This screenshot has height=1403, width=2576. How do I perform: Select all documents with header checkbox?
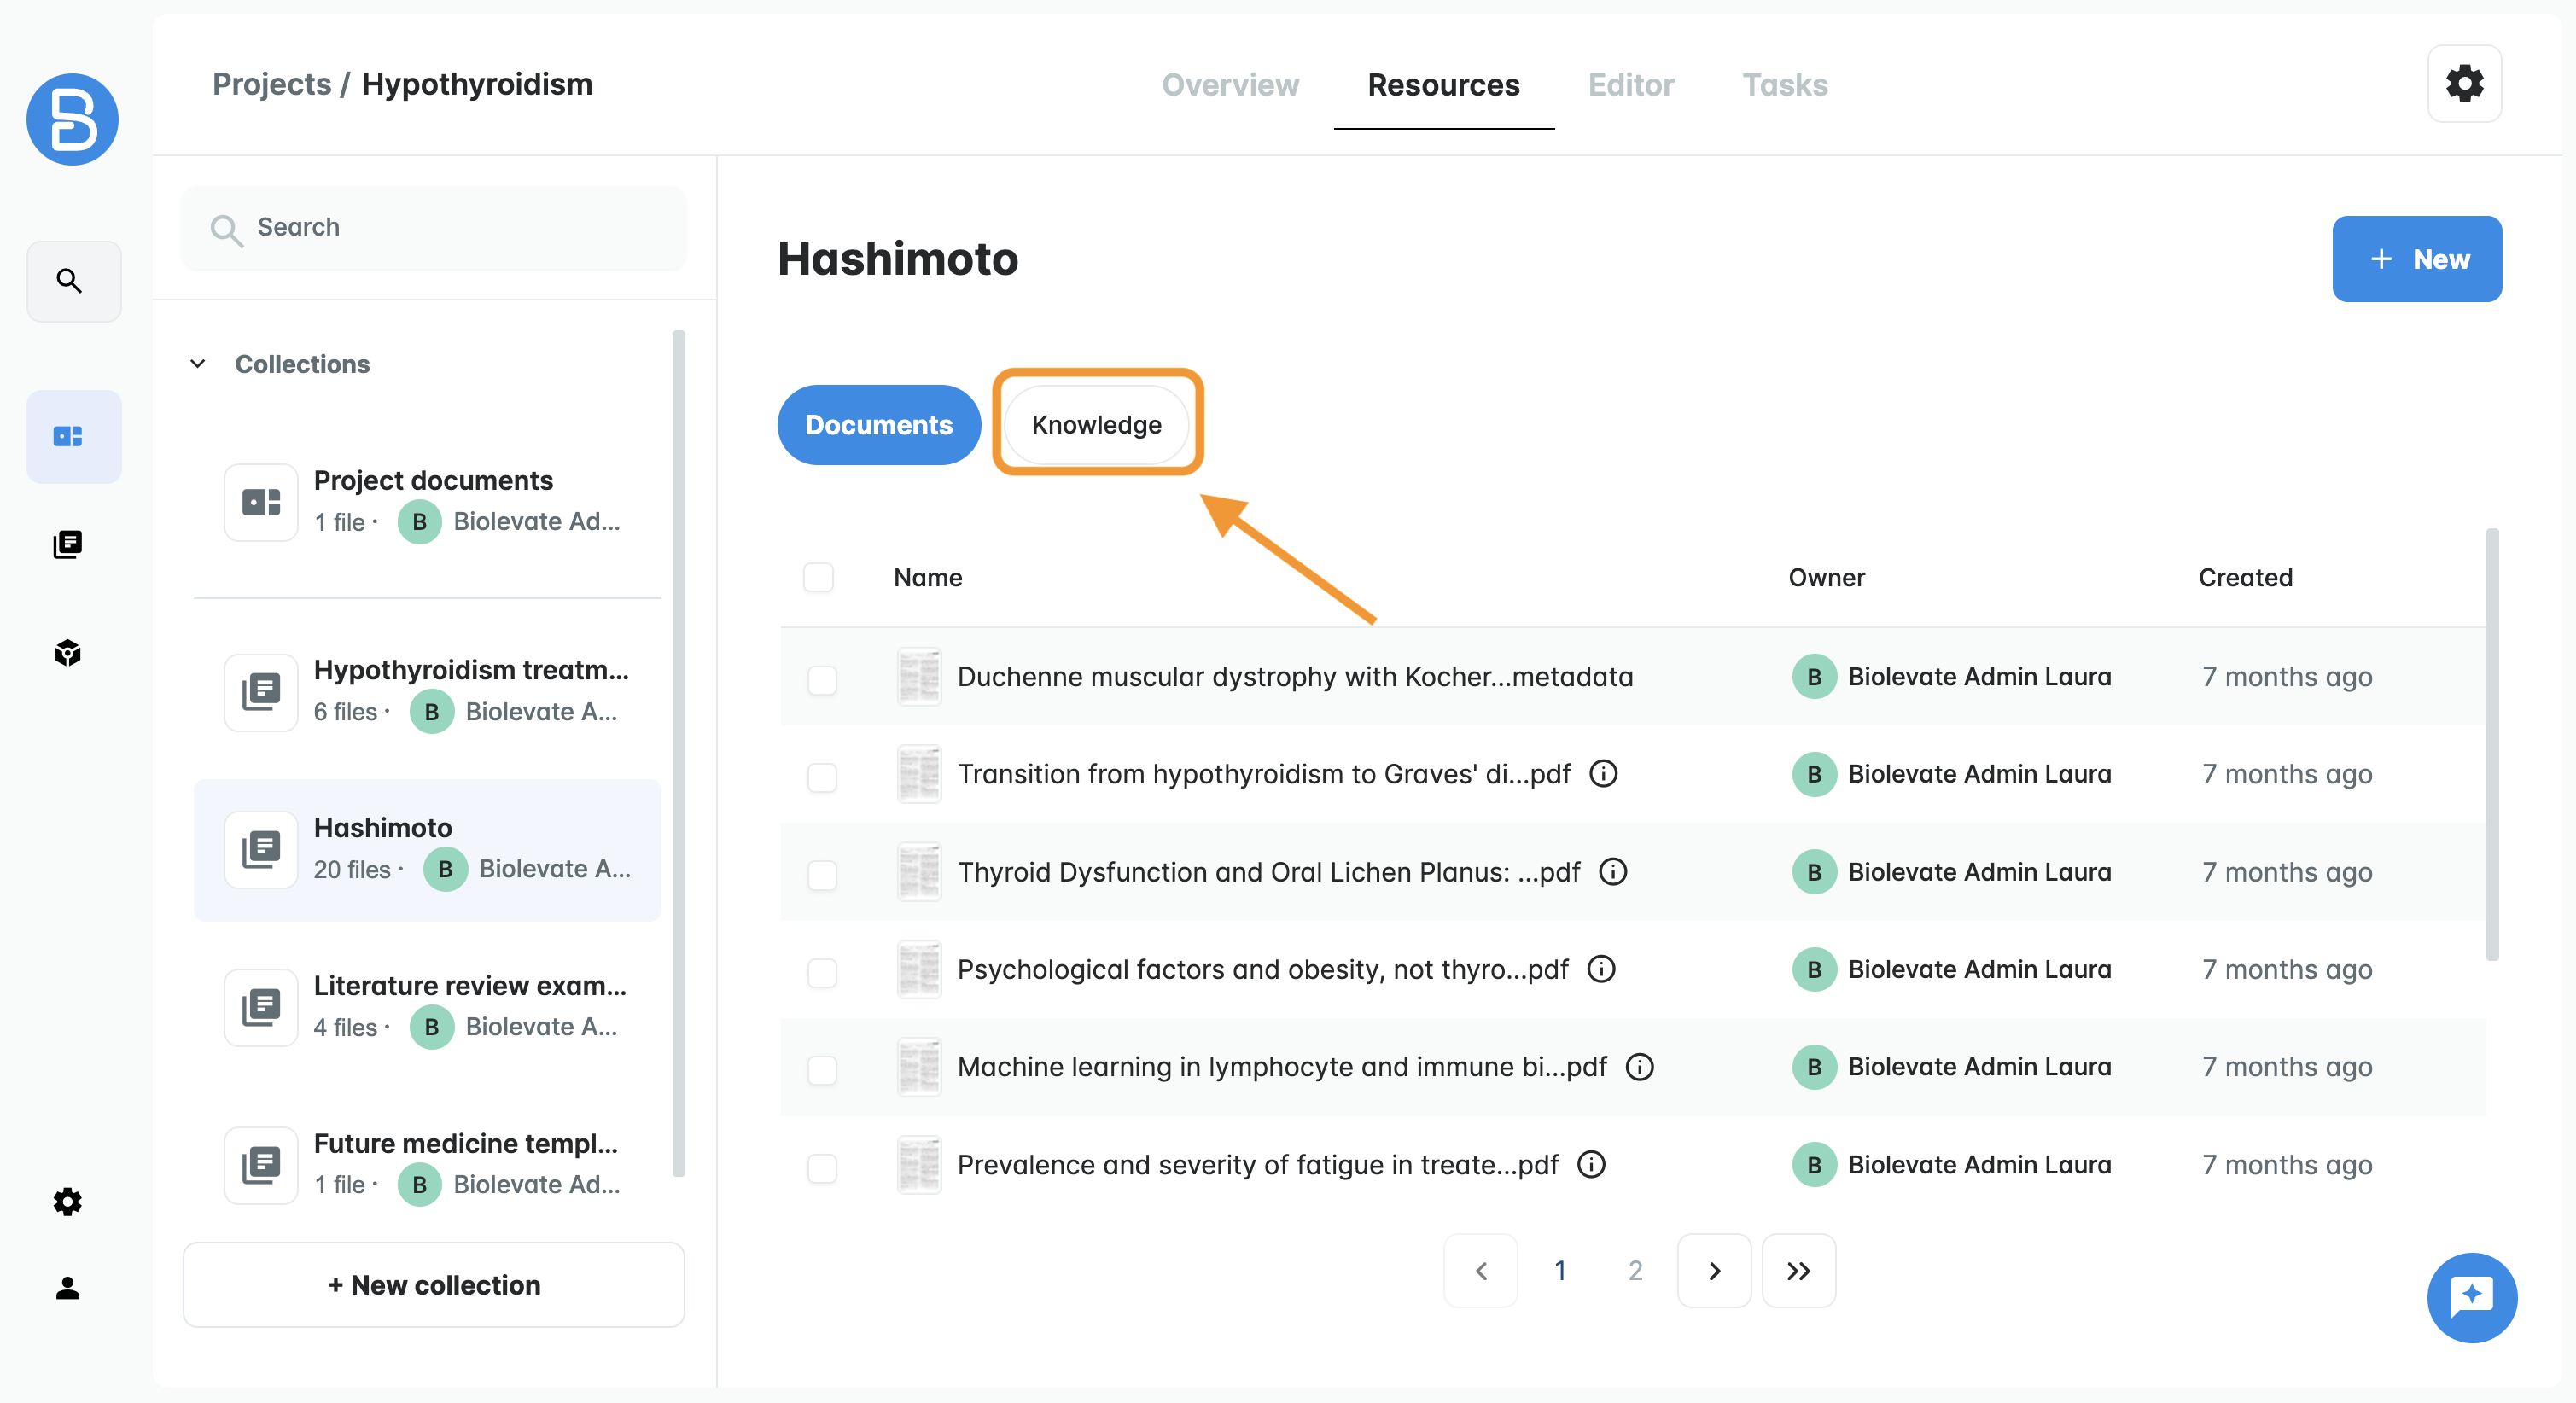click(818, 577)
